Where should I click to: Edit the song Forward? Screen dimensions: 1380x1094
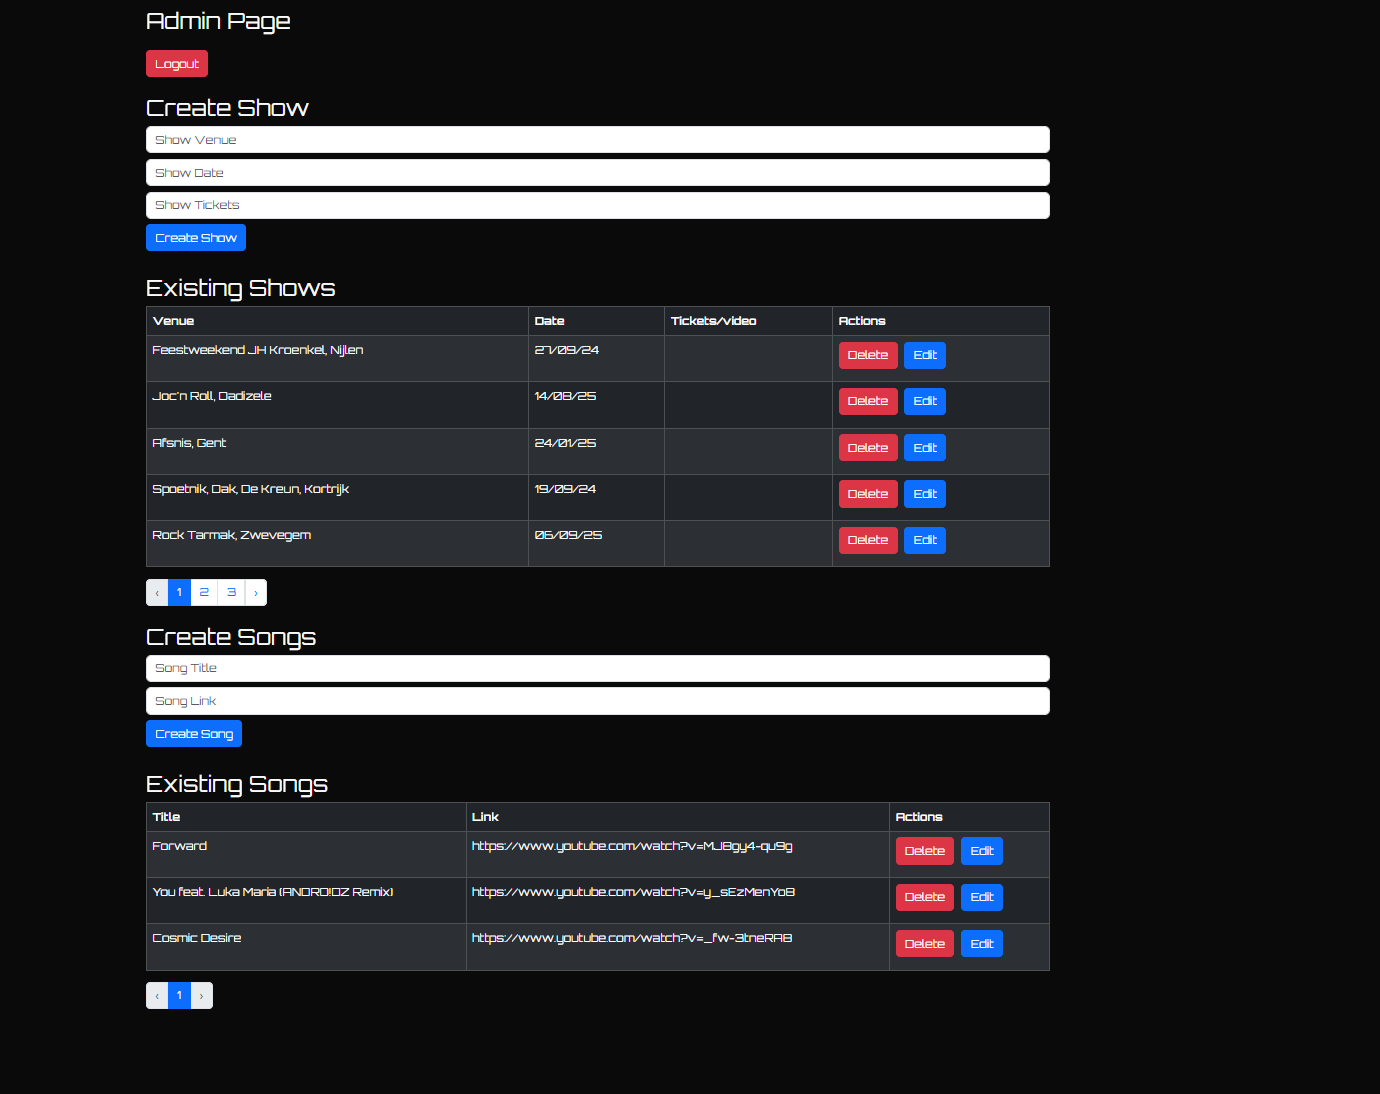981,850
